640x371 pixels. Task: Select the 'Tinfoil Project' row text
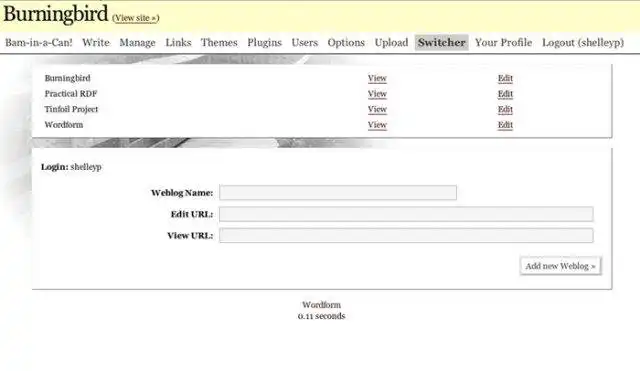[71, 109]
